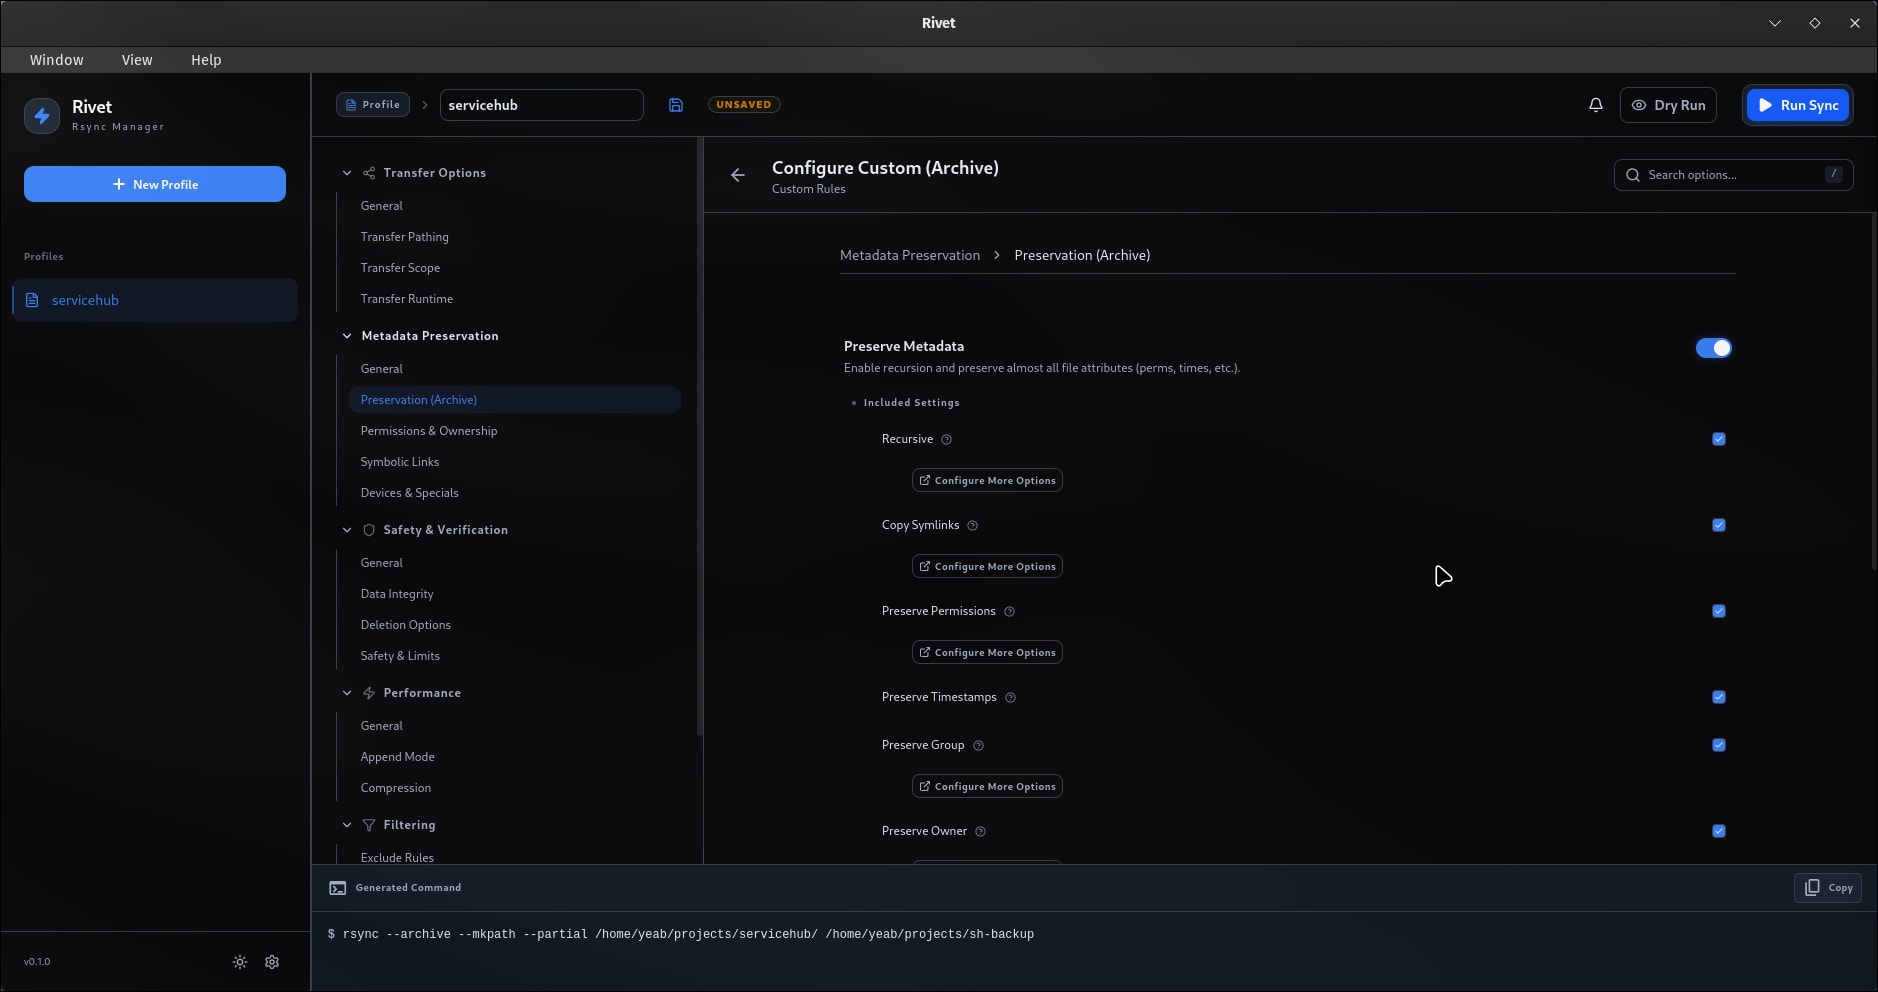
Task: Click the Run Sync button
Action: [1798, 105]
